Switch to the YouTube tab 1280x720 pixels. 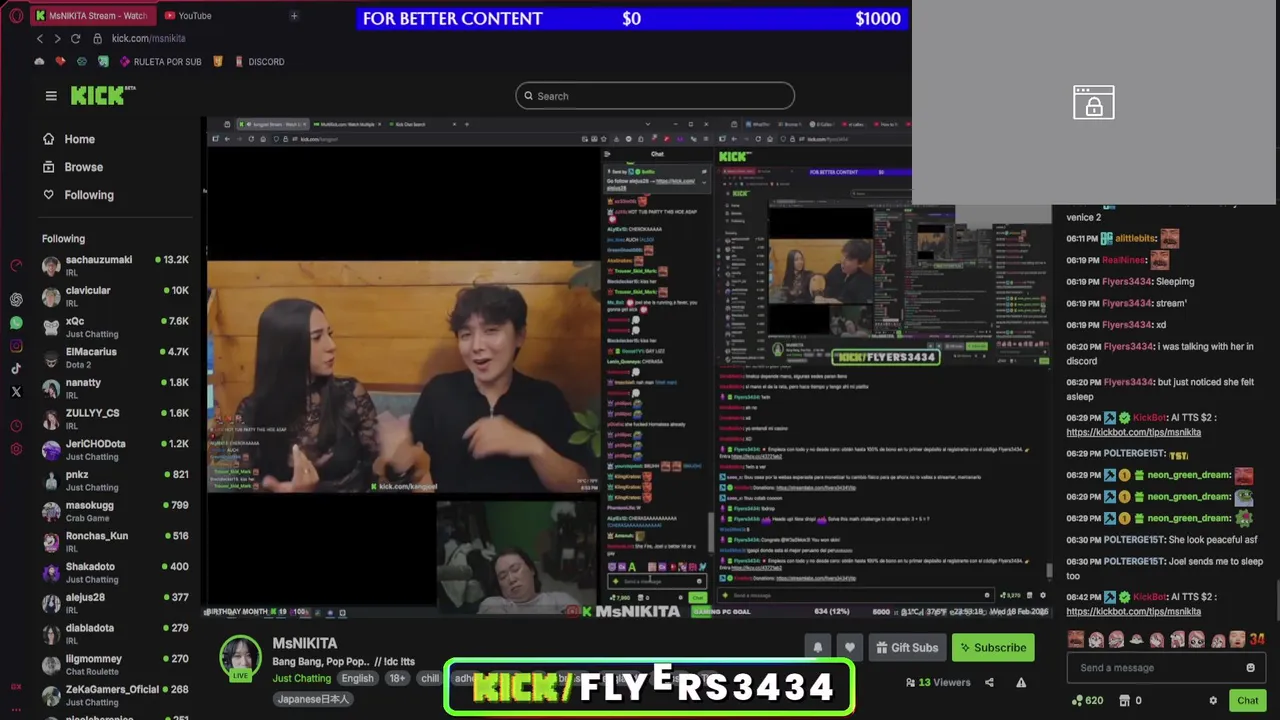point(188,15)
